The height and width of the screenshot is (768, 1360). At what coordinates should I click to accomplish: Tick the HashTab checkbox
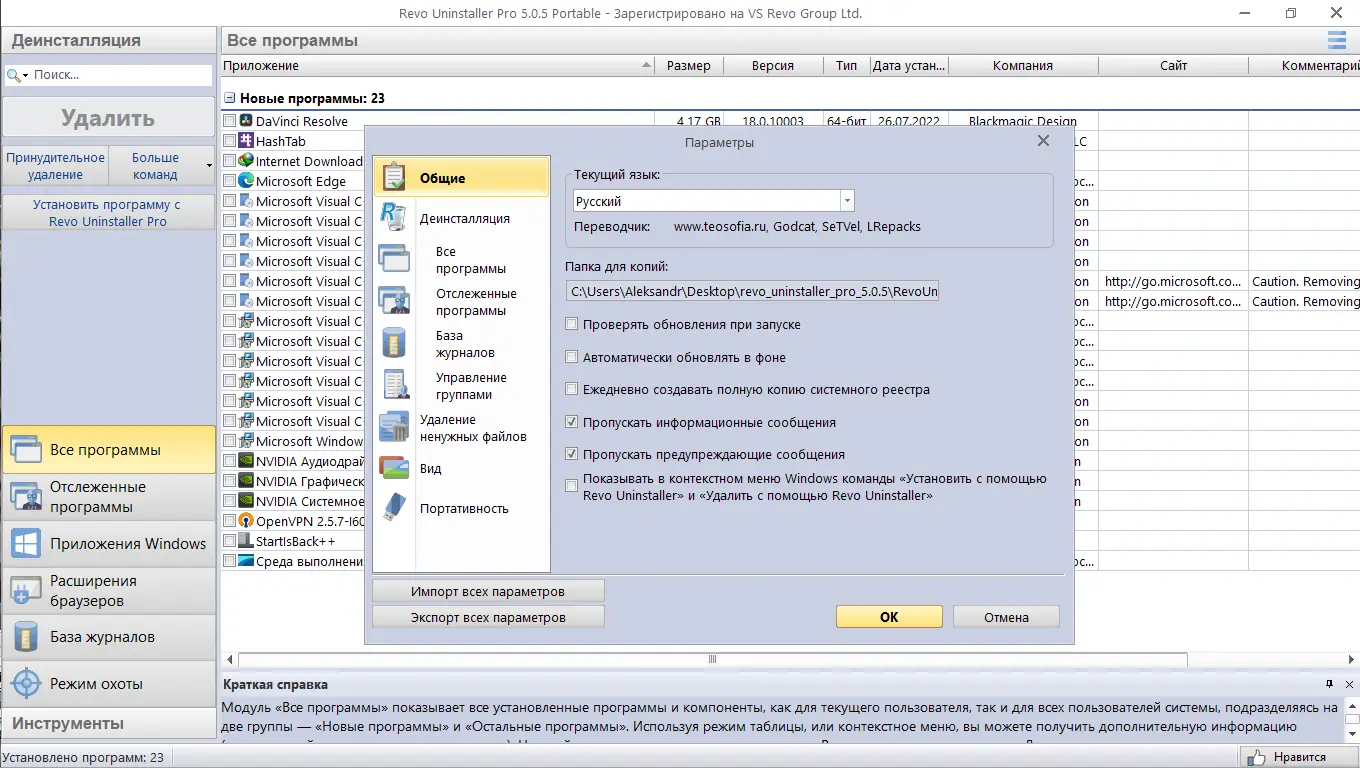tap(230, 141)
